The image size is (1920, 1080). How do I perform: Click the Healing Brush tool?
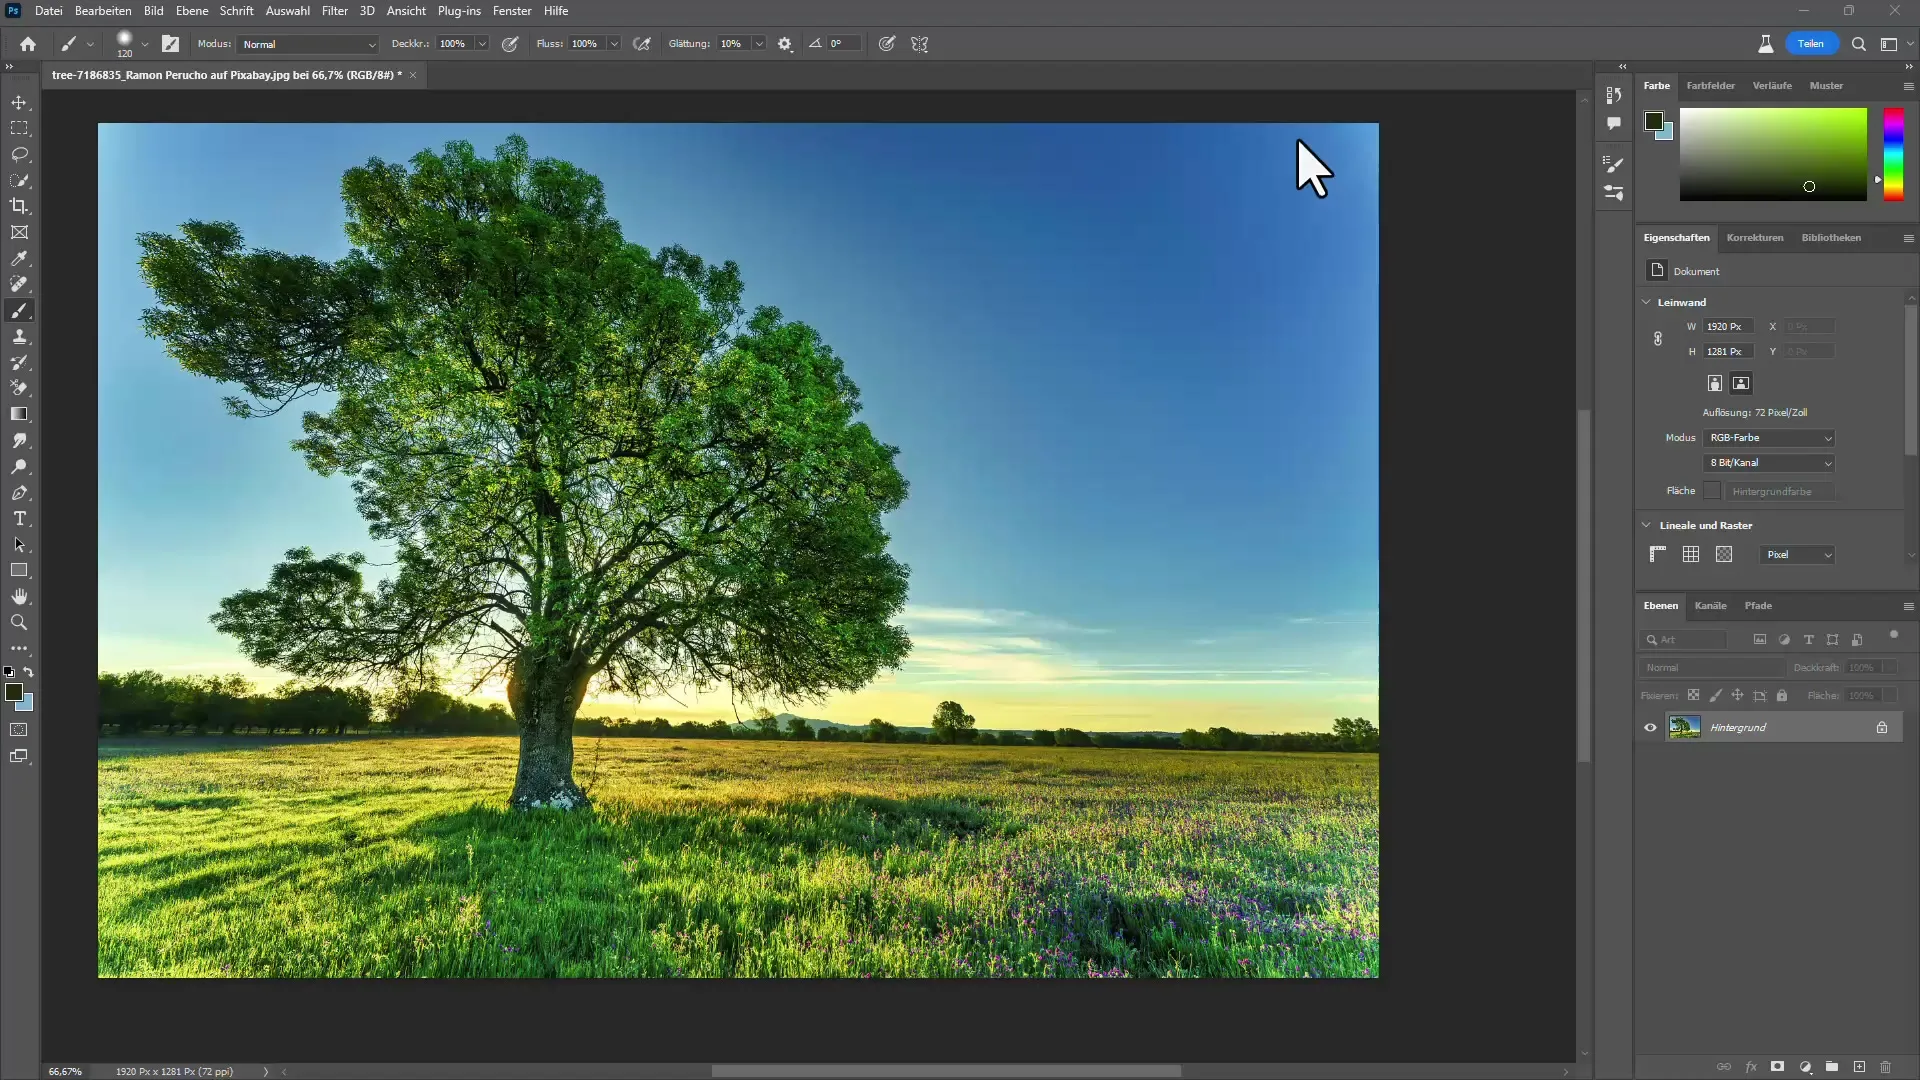(20, 285)
